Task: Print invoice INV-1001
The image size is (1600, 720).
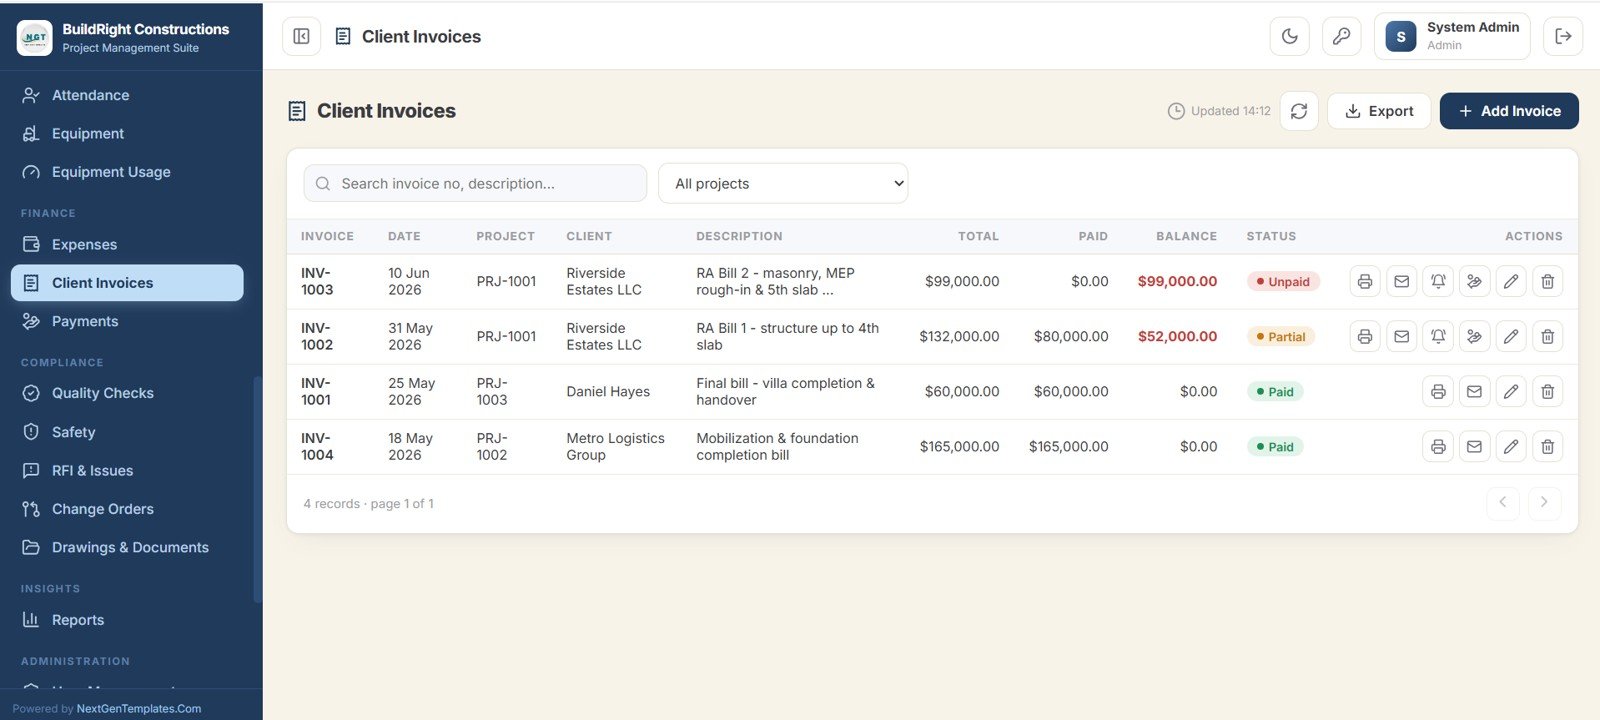Action: 1438,392
